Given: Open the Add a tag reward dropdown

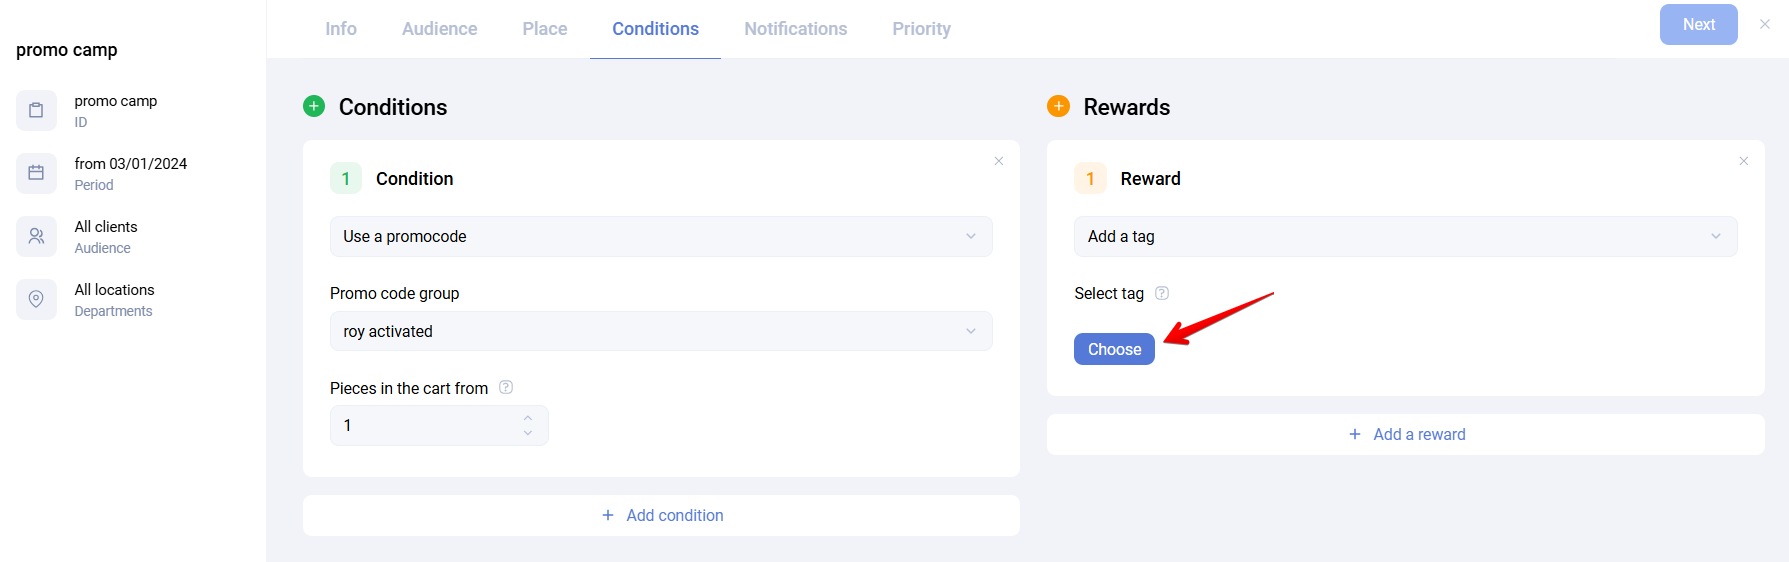Looking at the screenshot, I should 1405,236.
